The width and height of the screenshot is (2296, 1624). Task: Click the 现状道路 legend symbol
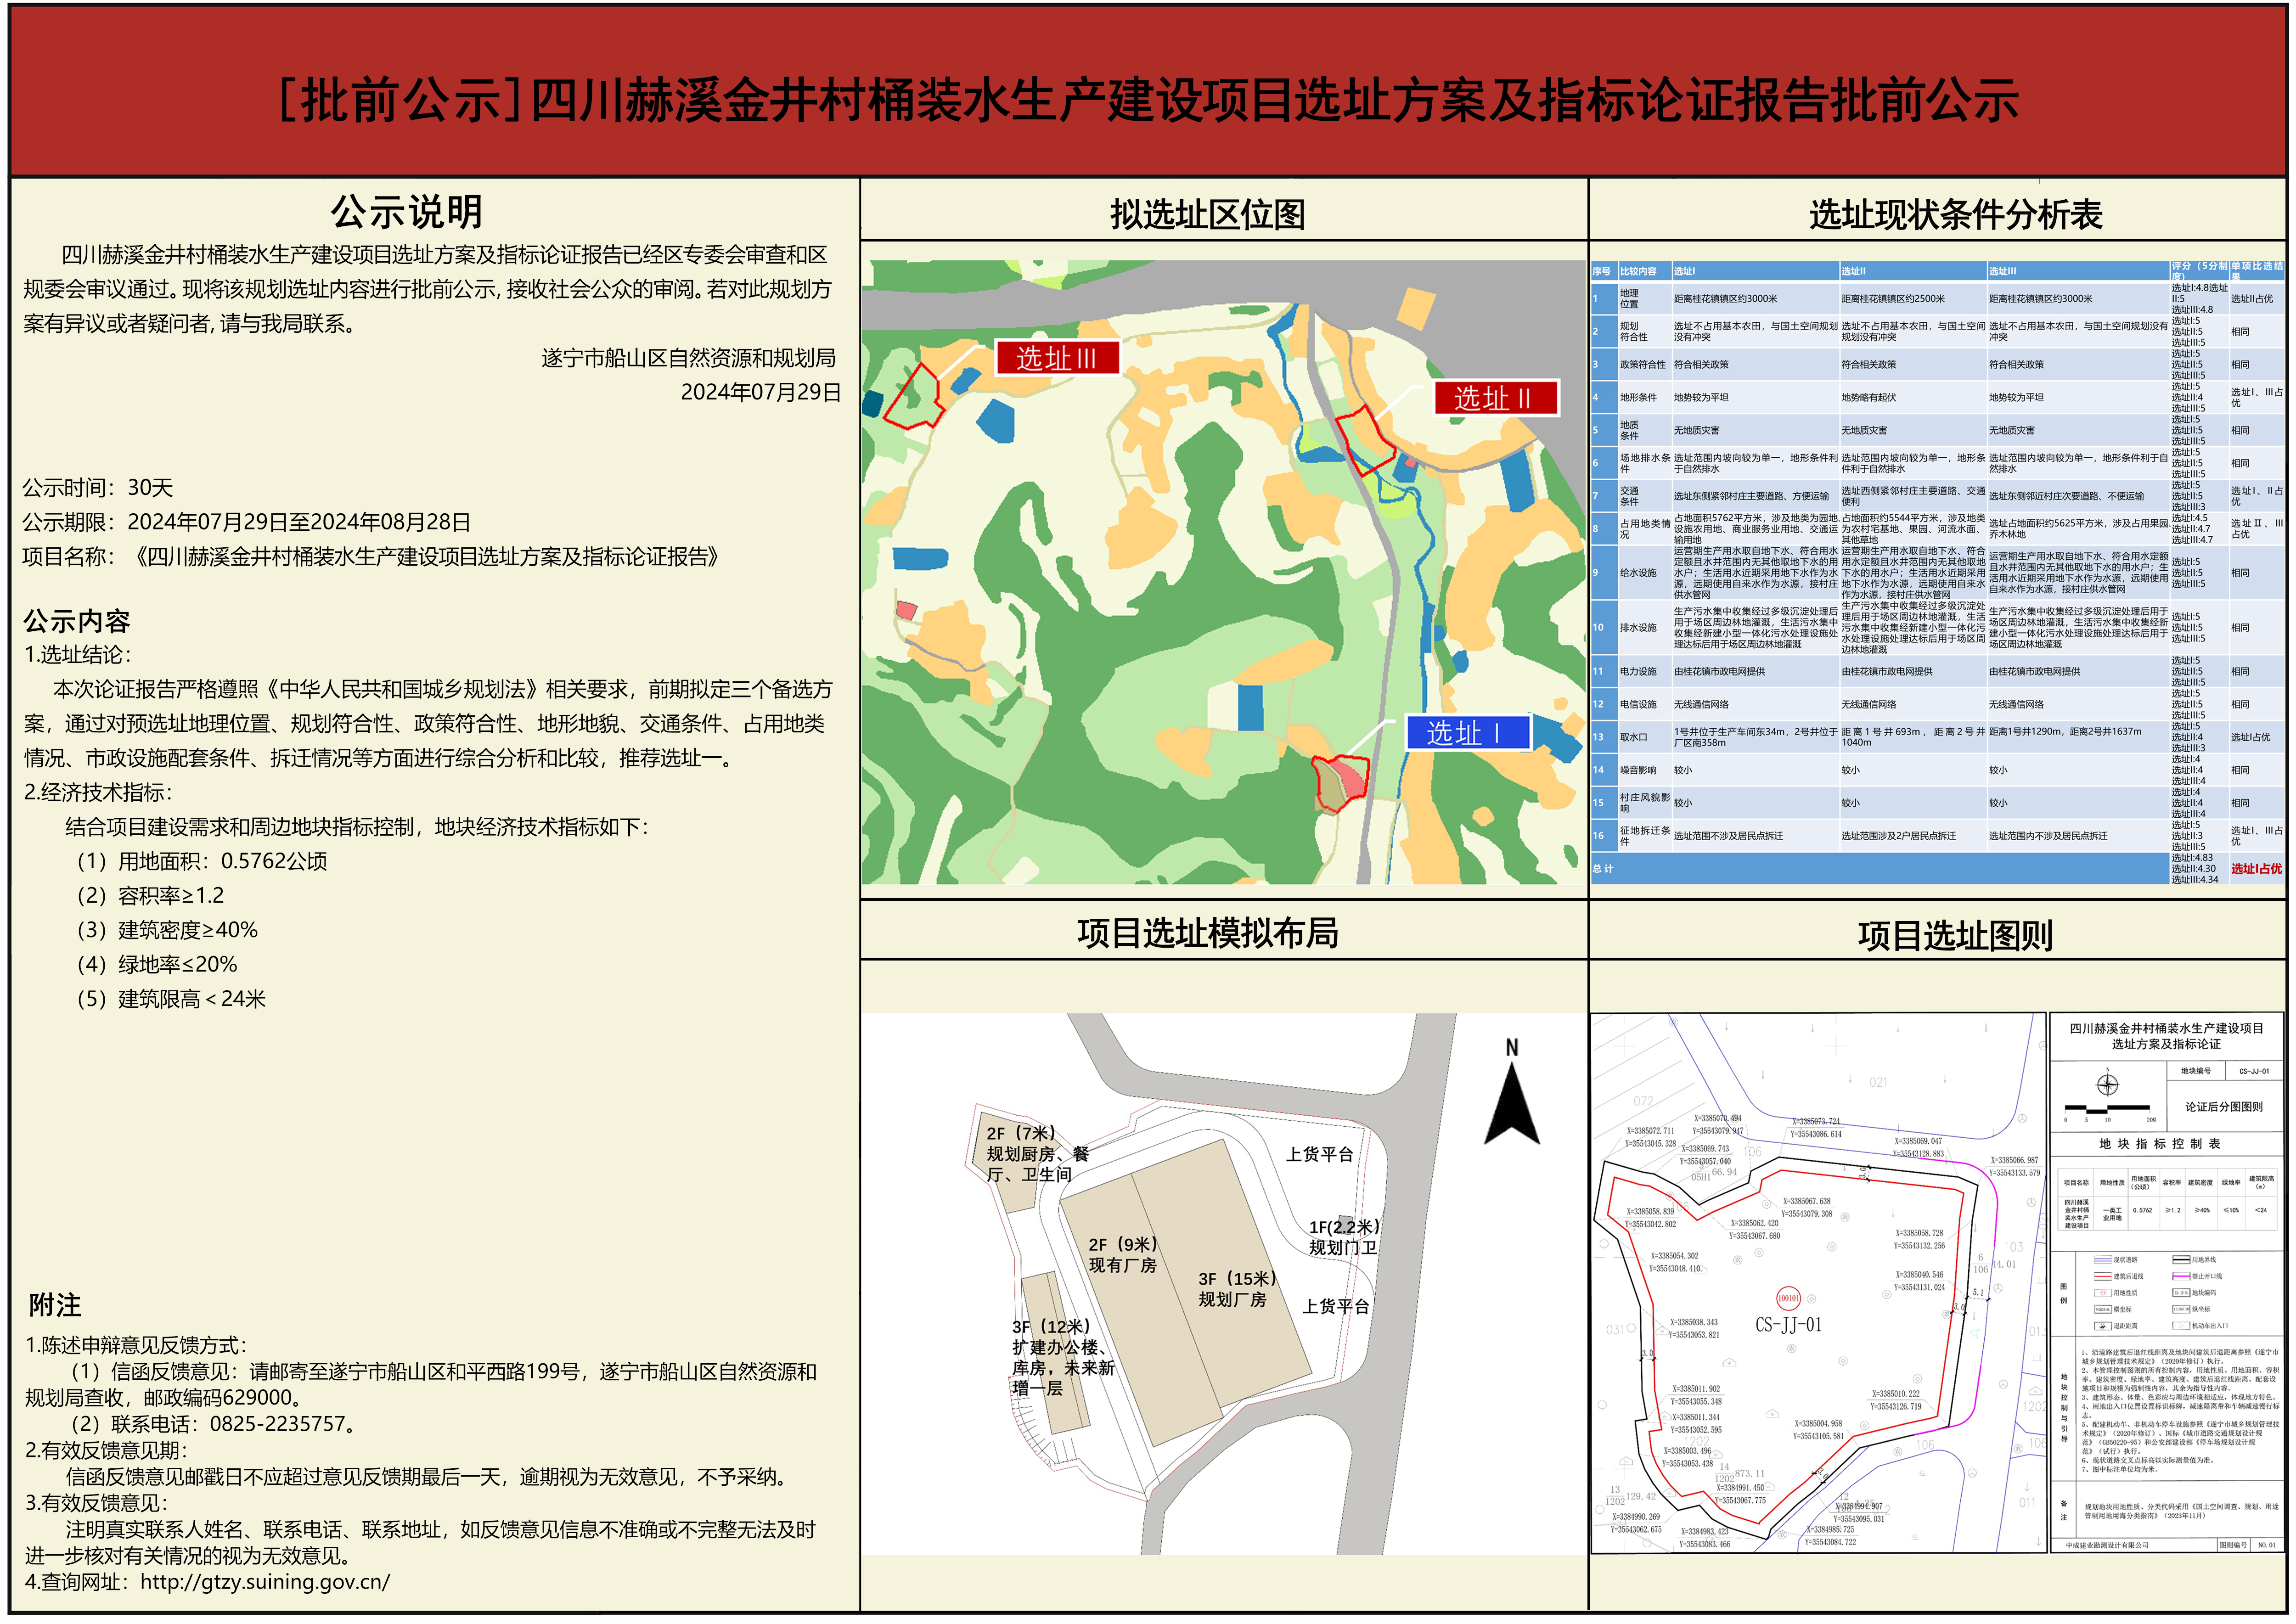pos(2103,1260)
